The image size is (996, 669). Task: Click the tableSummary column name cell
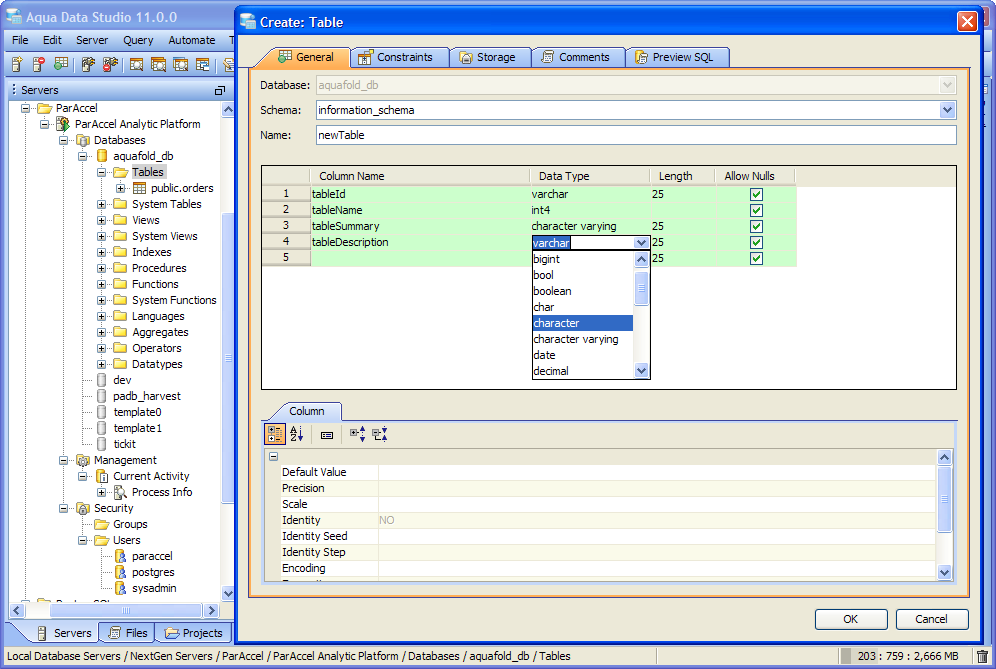point(420,226)
